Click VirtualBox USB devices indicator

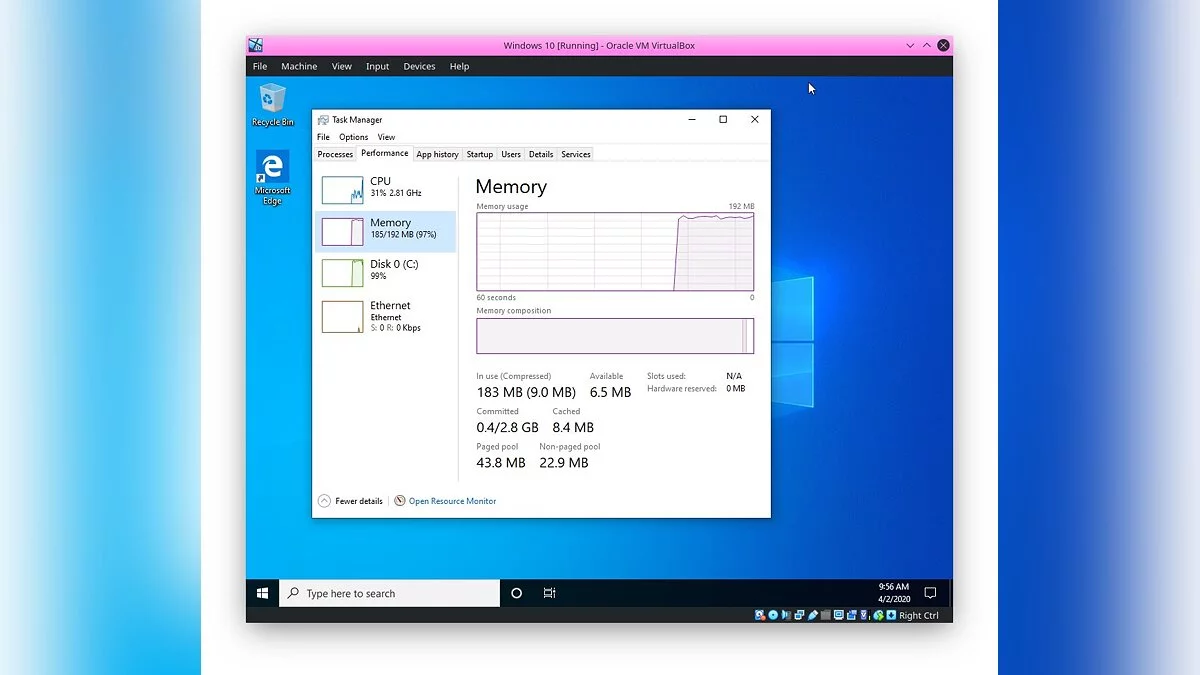click(x=812, y=615)
